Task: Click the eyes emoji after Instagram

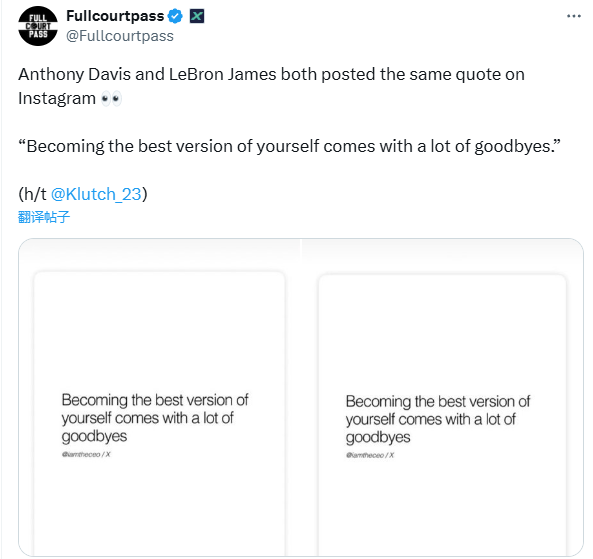Action: [111, 99]
